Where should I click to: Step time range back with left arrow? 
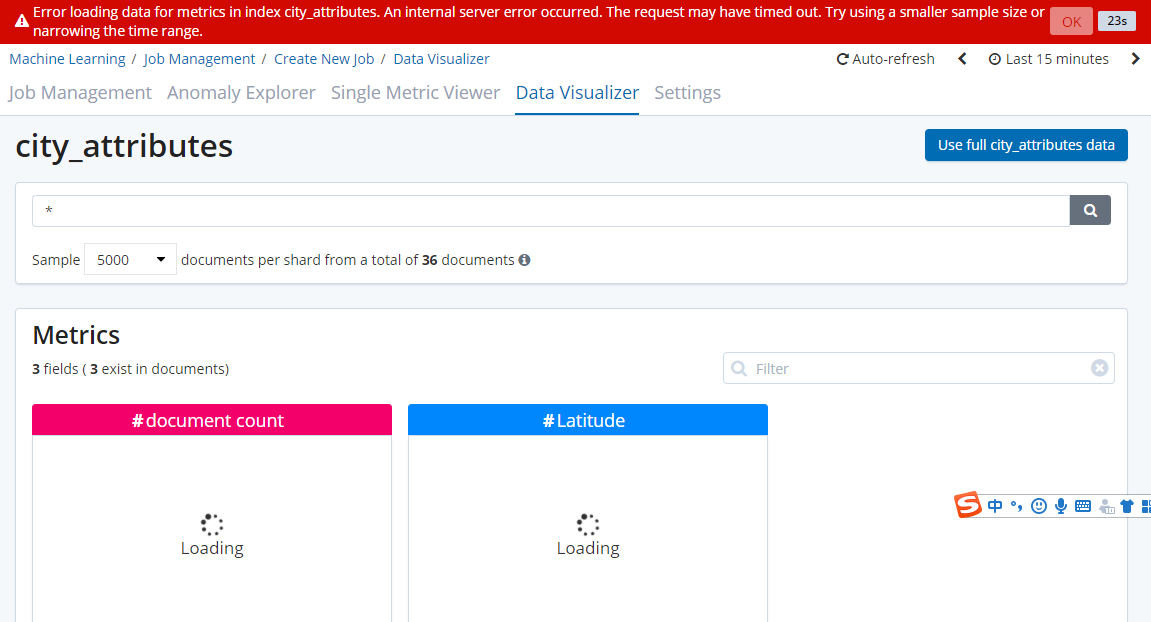tap(962, 59)
